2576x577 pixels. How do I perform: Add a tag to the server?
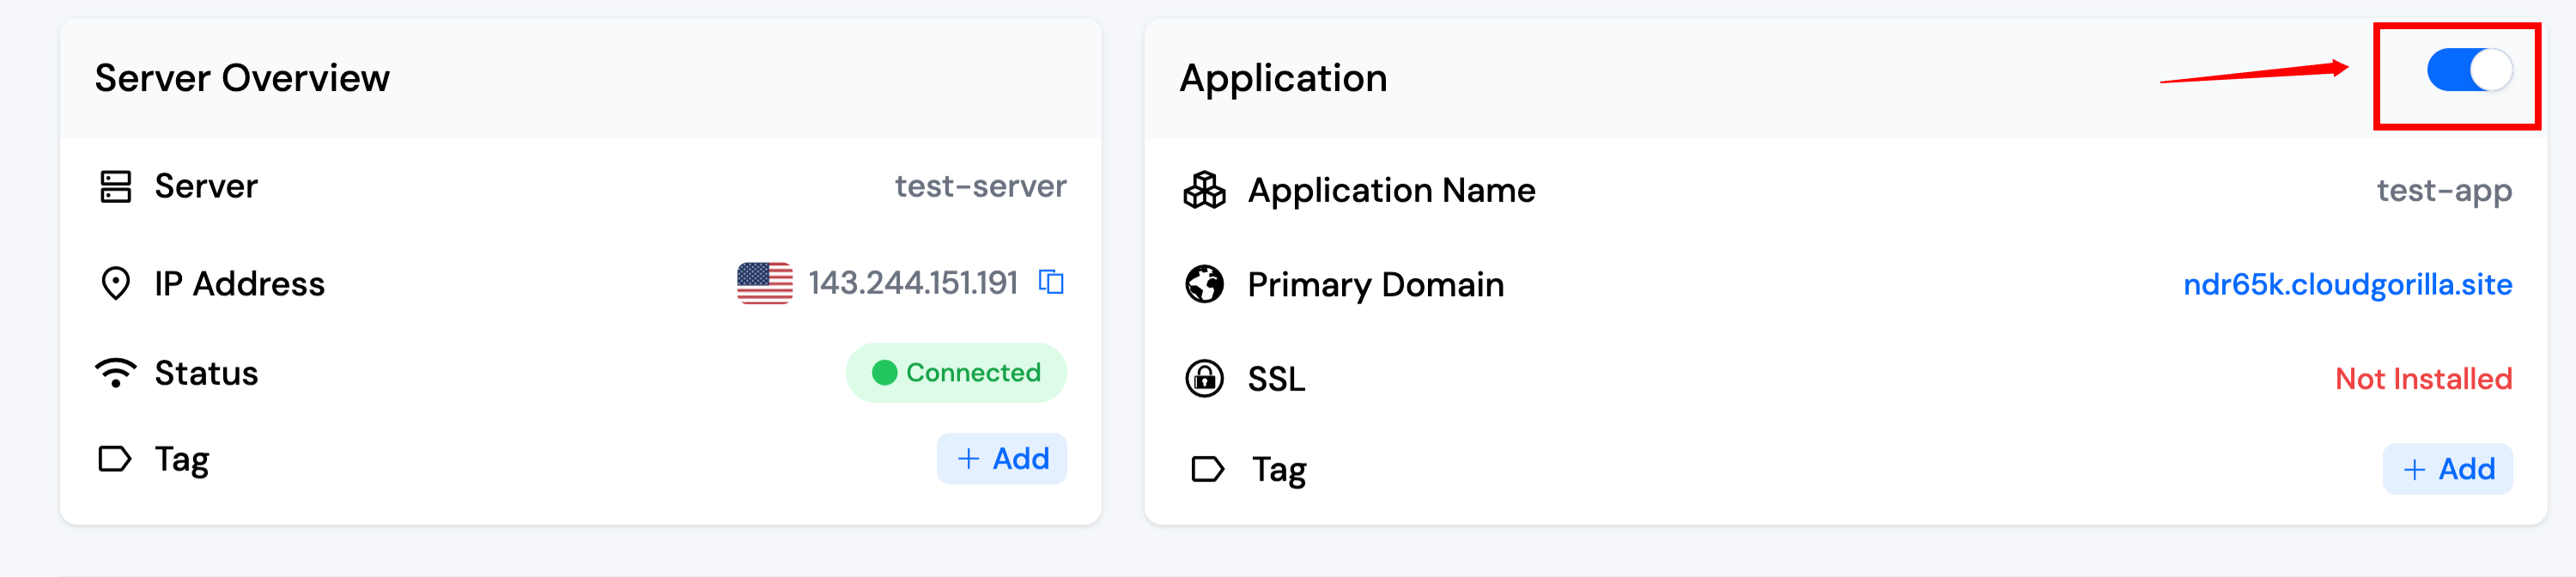pos(1002,459)
